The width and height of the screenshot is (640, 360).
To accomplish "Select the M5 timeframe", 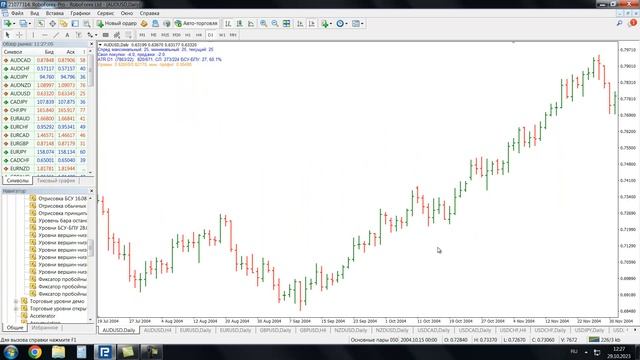I will 153,35.
